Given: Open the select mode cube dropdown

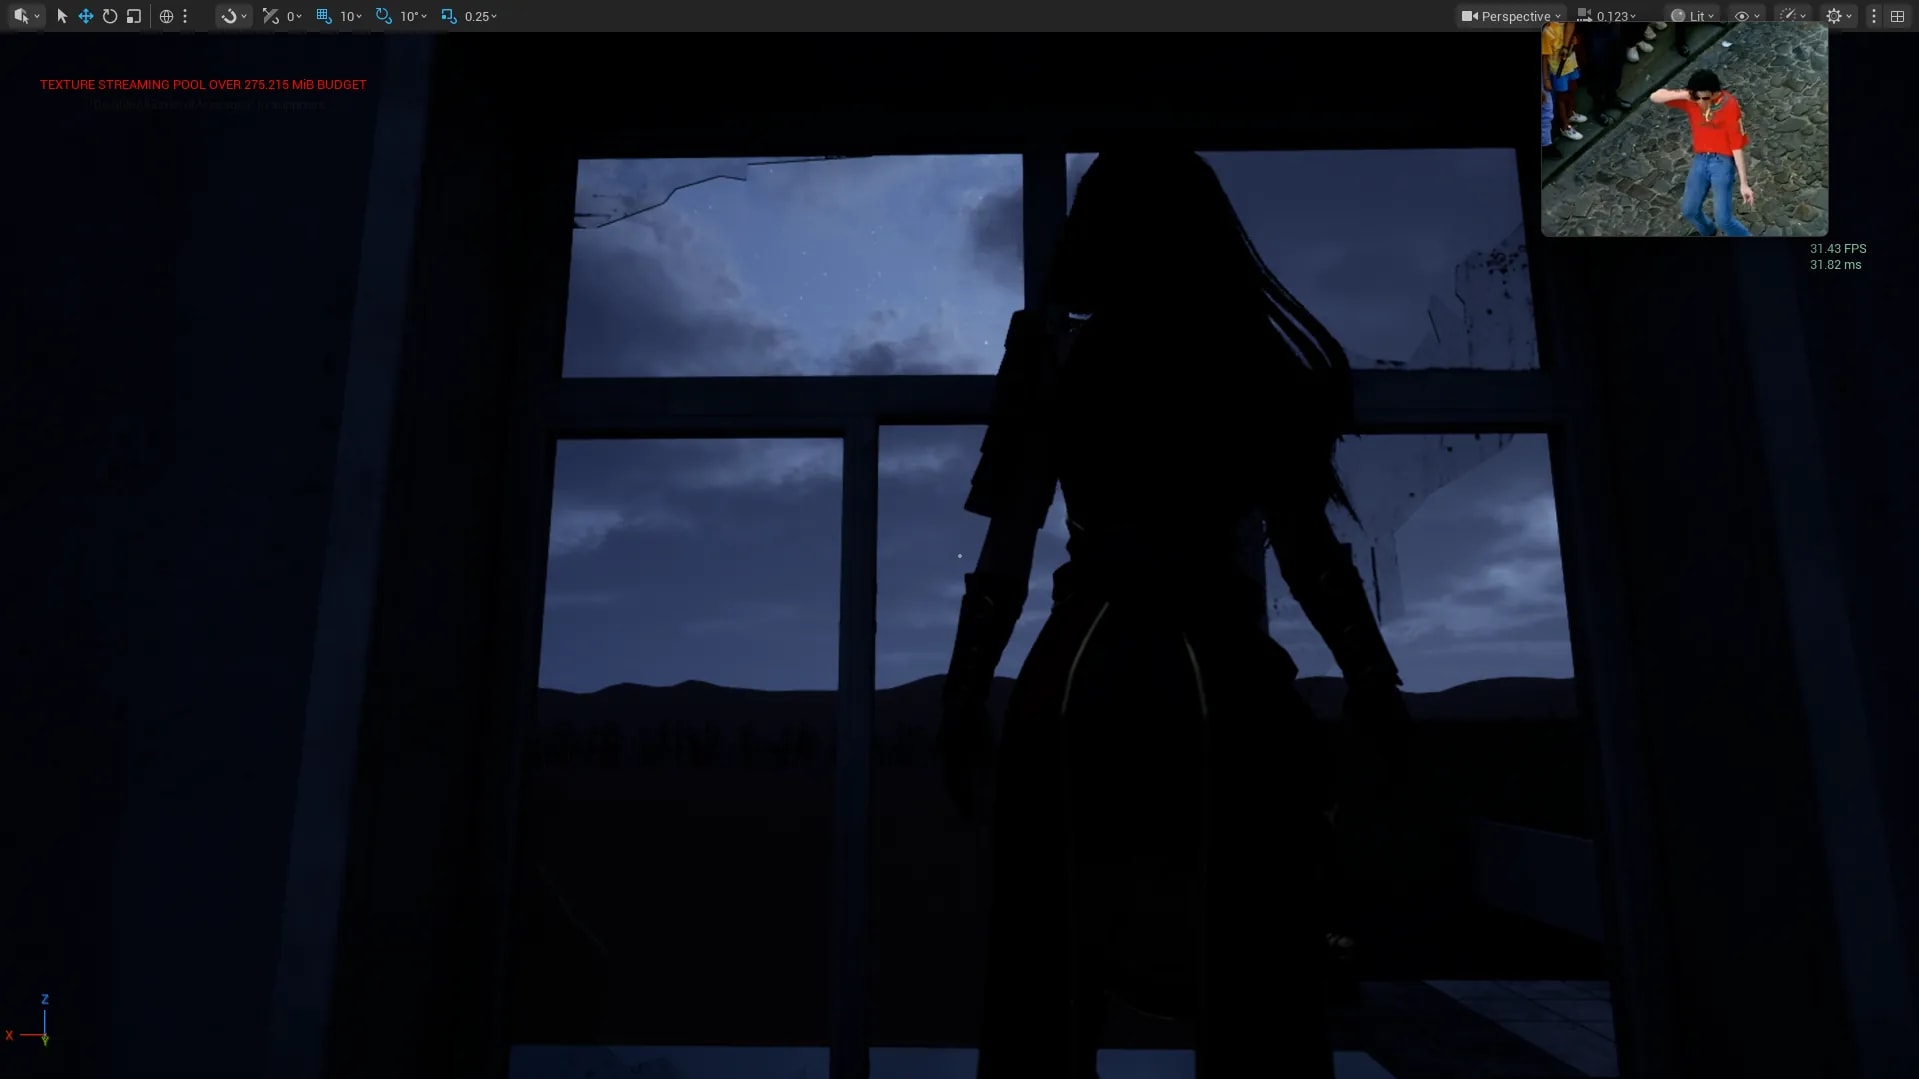Looking at the screenshot, I should tap(25, 16).
